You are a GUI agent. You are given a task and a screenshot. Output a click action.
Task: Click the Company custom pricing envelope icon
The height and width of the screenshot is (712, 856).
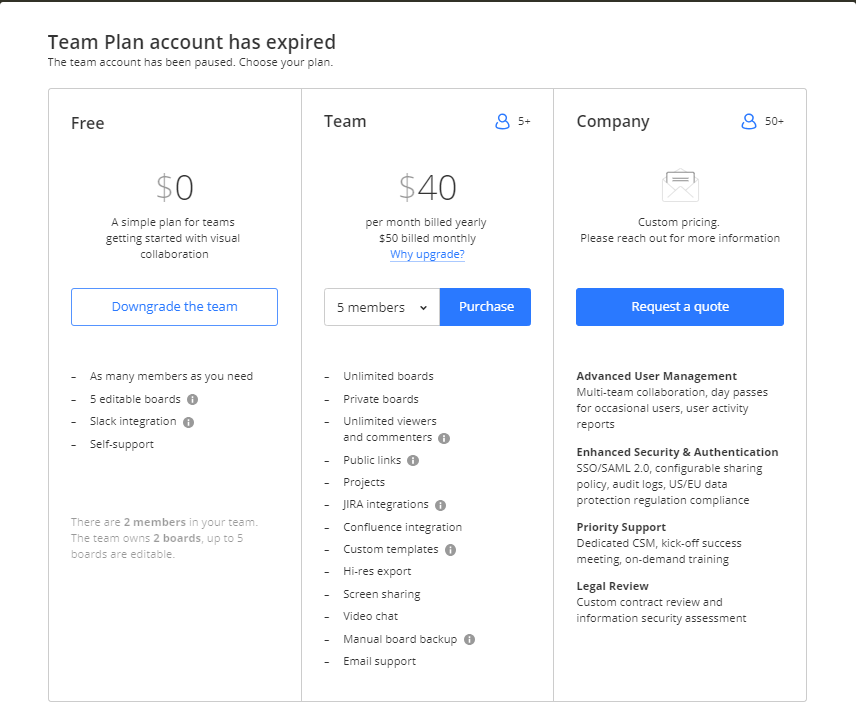pyautogui.click(x=680, y=186)
